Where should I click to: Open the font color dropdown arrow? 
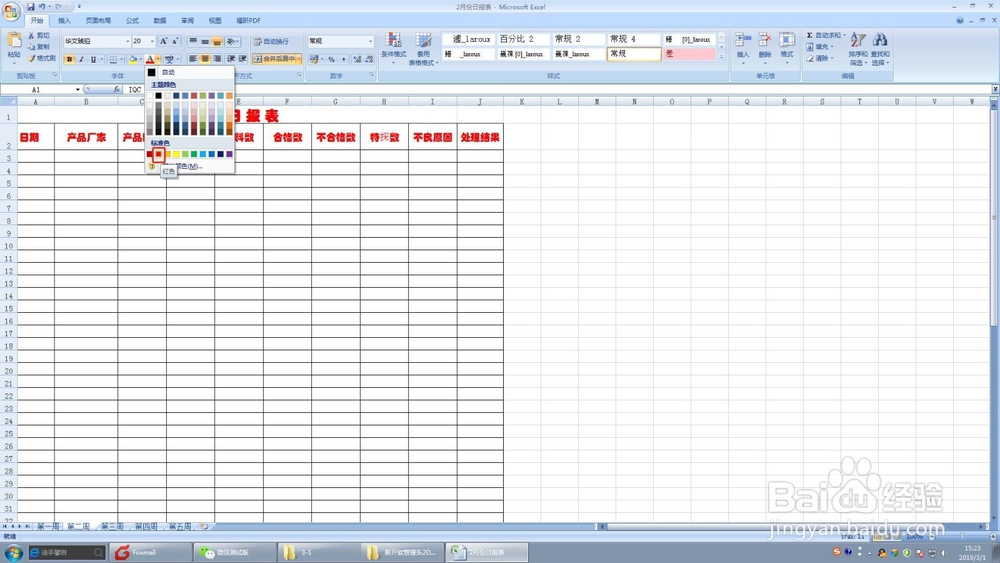click(158, 59)
